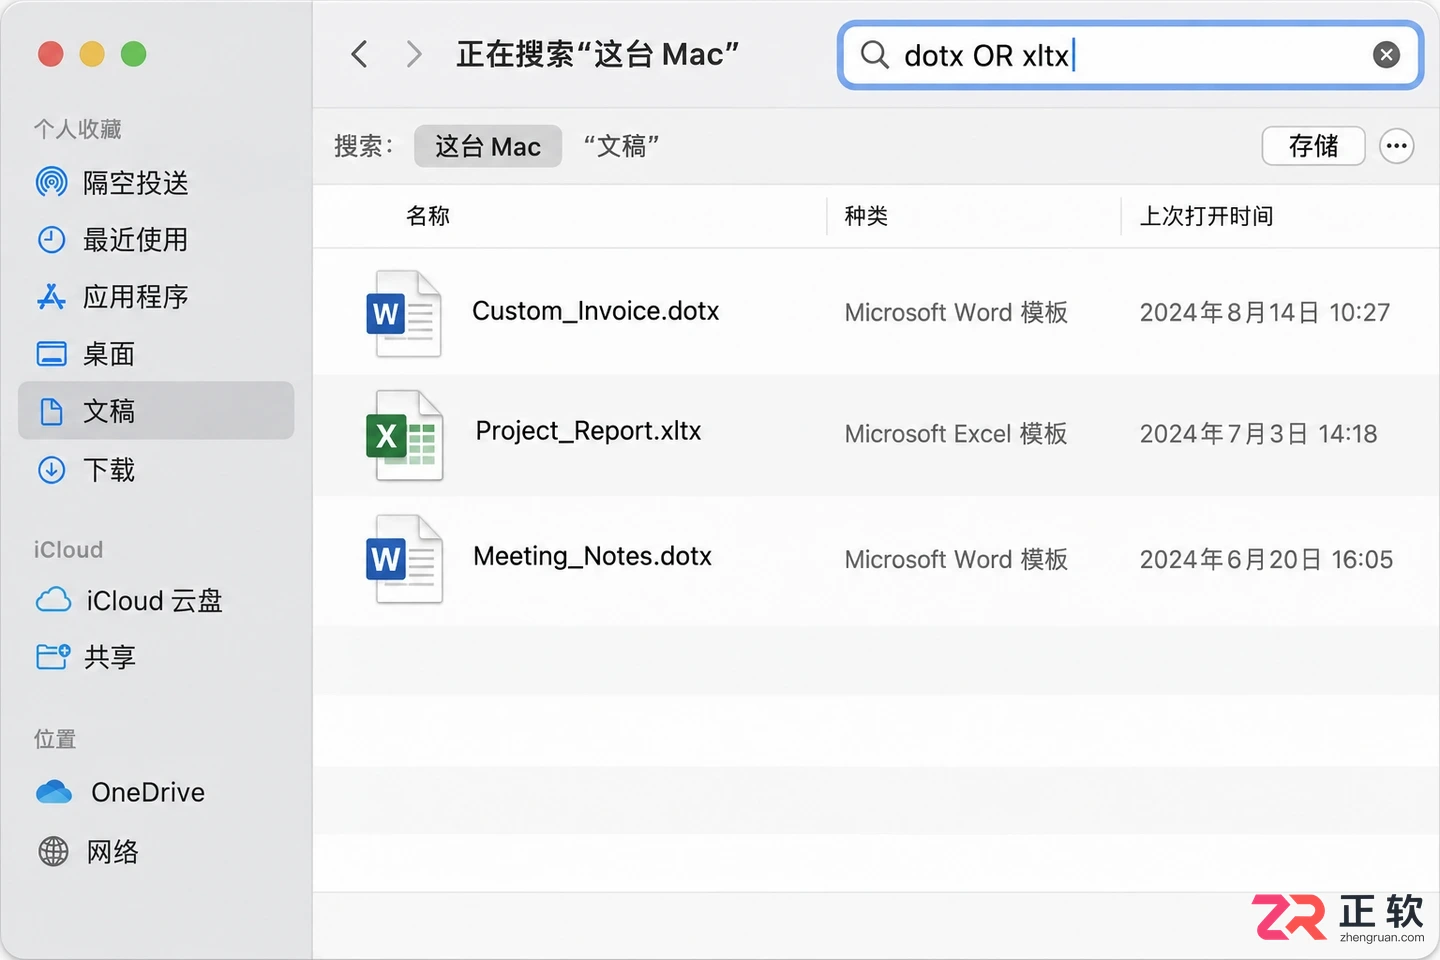Sort by the 上次打开时间 column header

[1207, 216]
